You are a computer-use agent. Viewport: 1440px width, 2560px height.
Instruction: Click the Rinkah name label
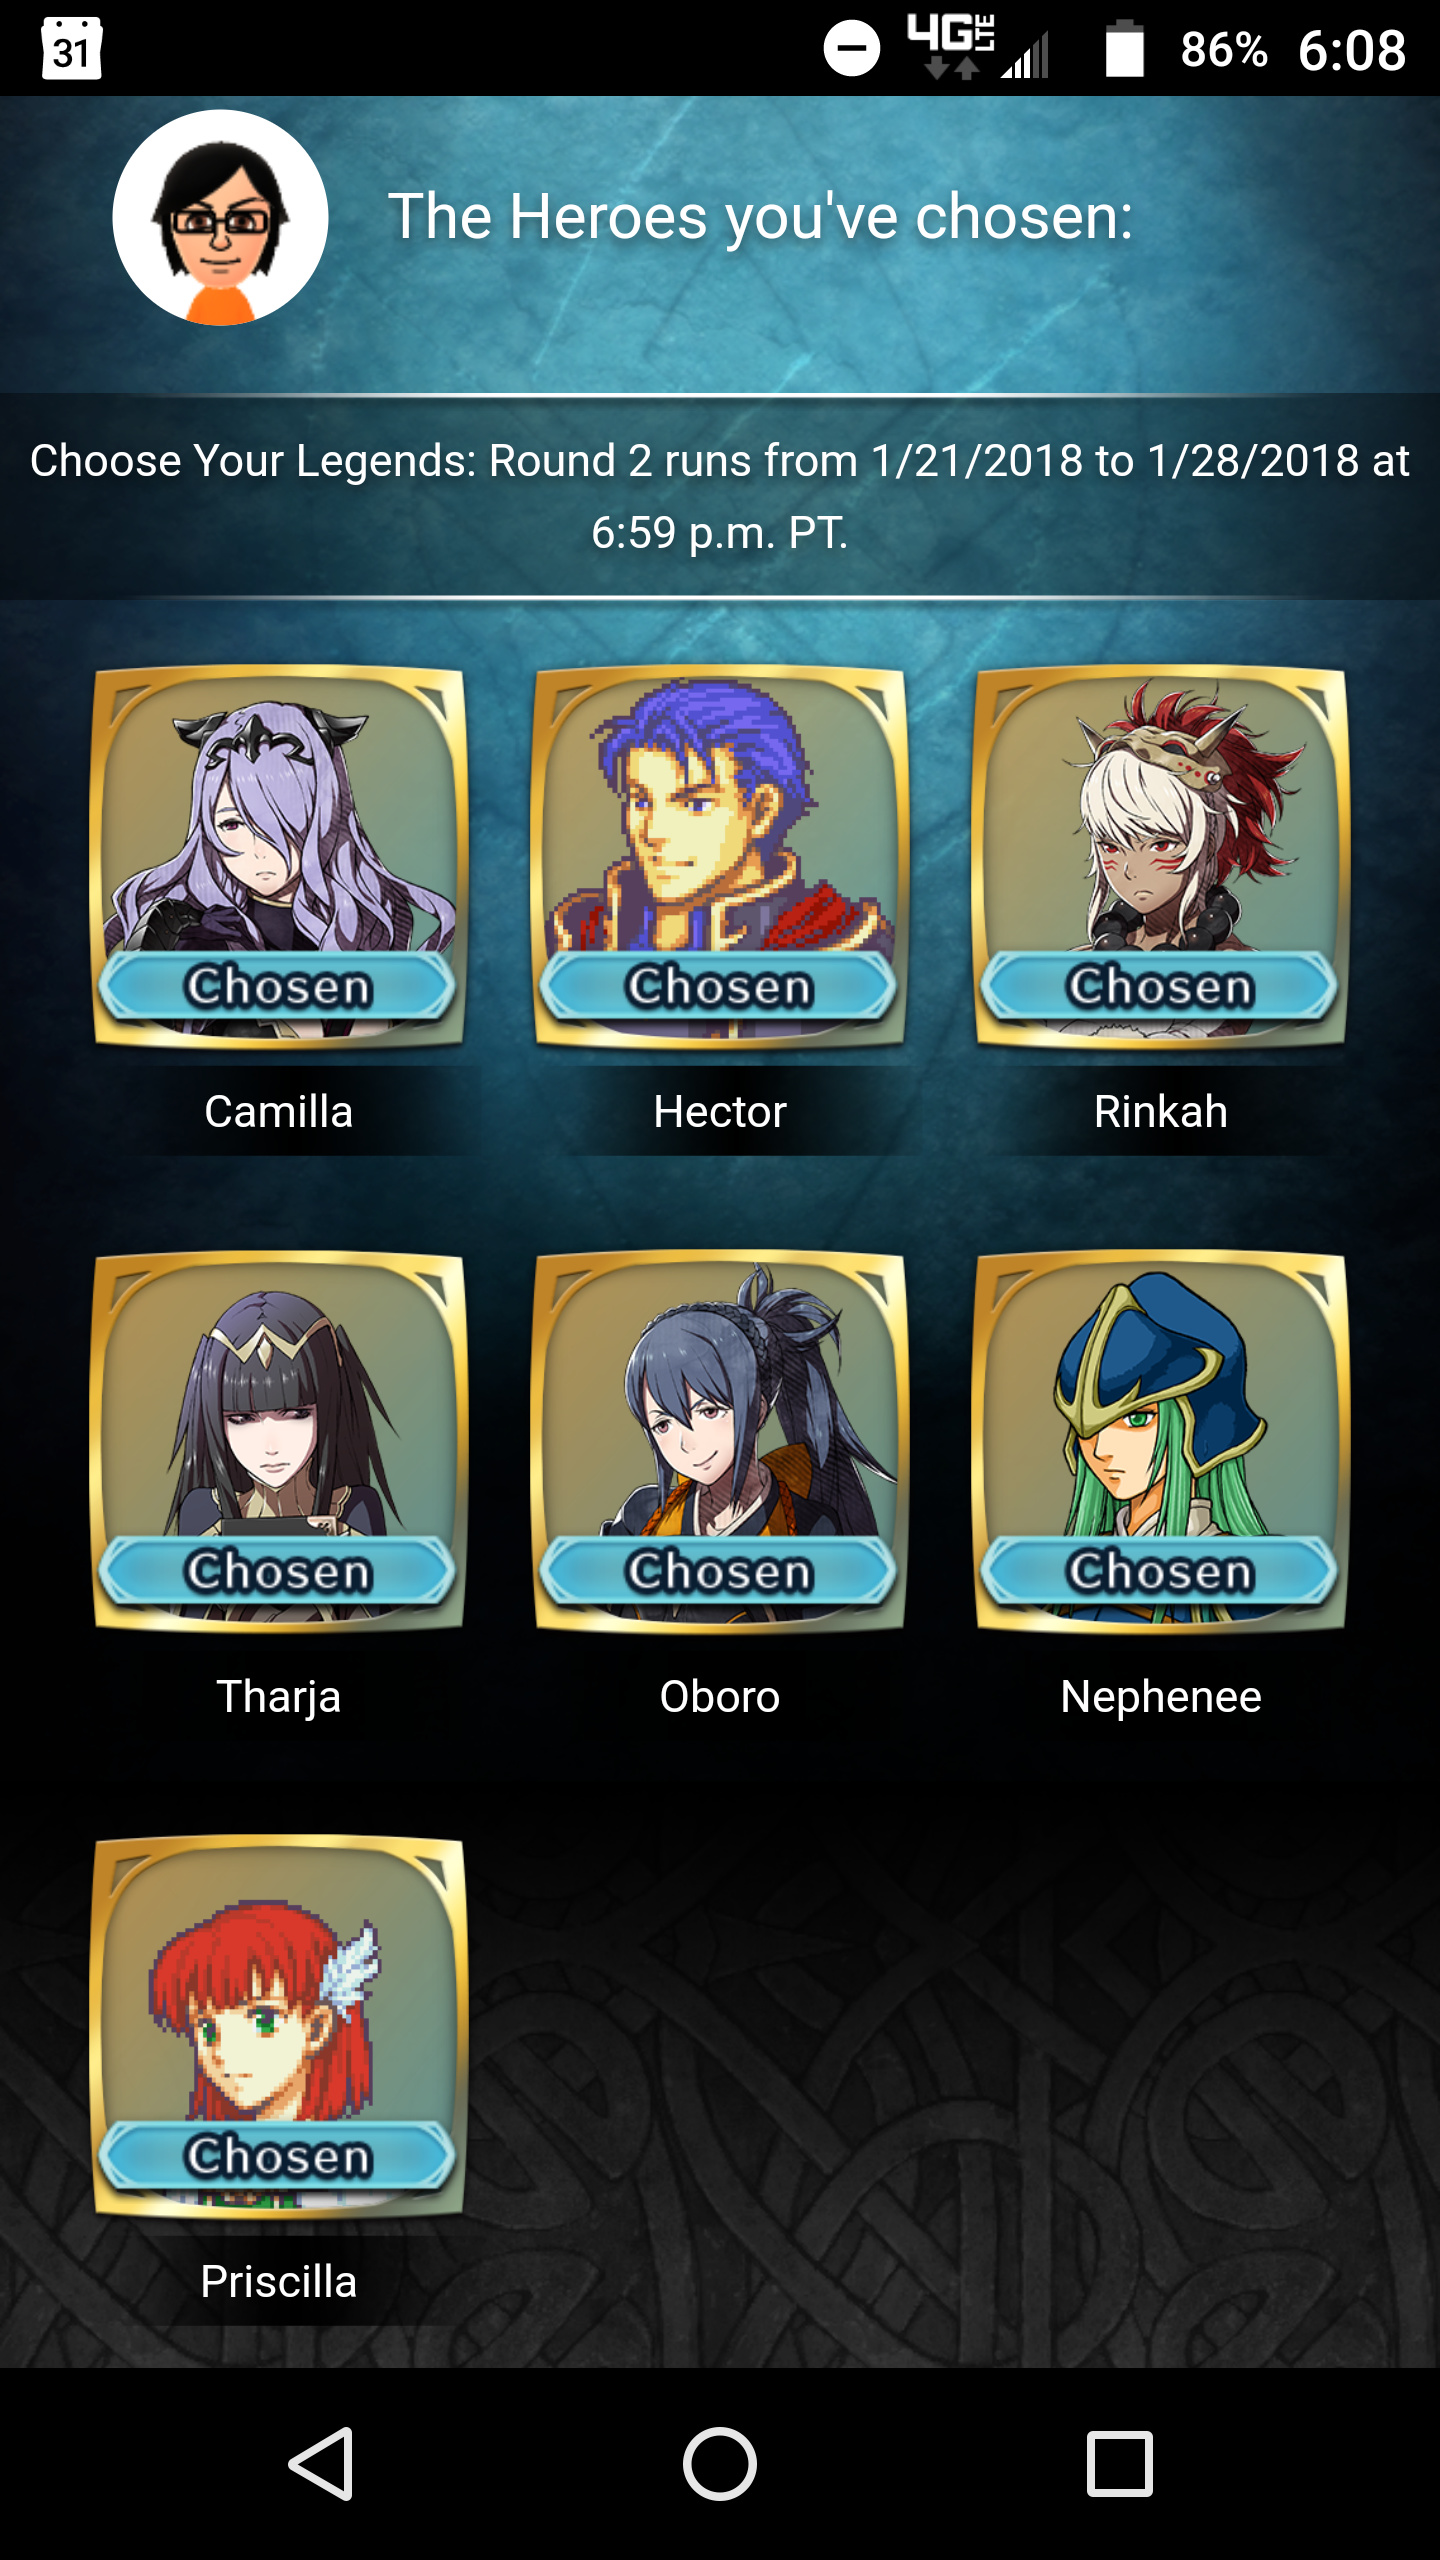click(1161, 1112)
